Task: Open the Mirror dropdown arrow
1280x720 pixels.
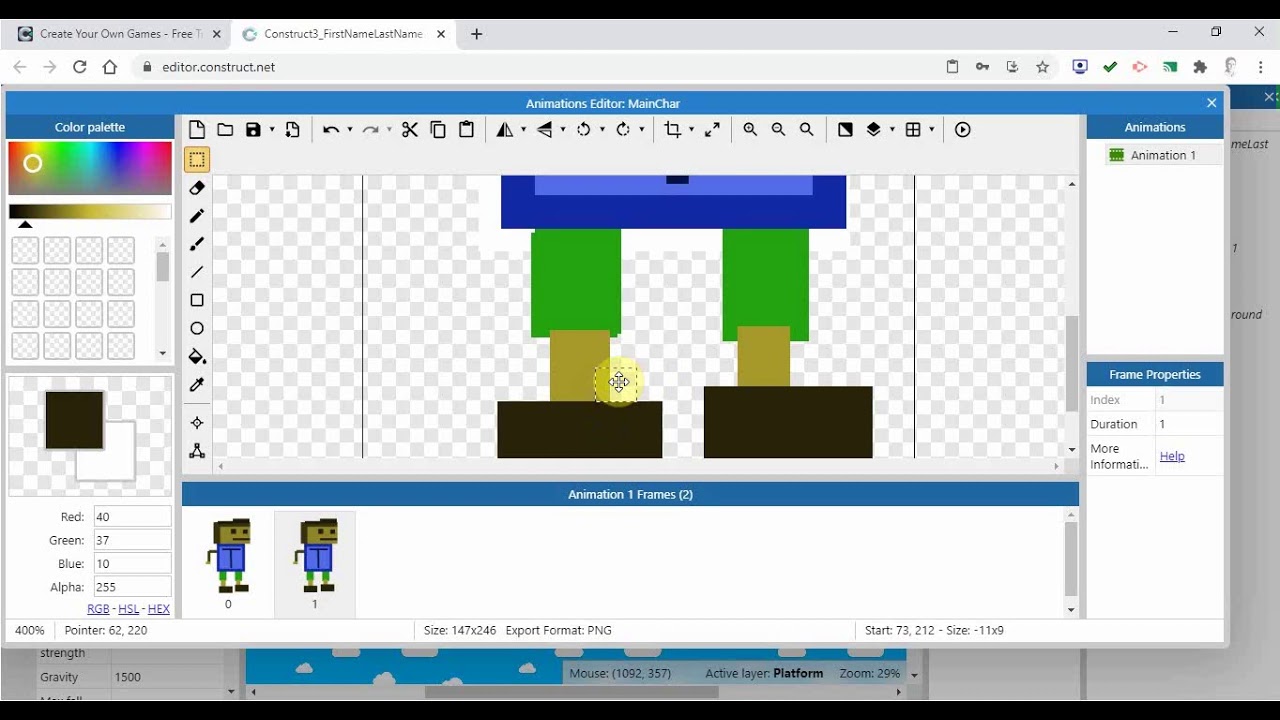Action: 523,130
